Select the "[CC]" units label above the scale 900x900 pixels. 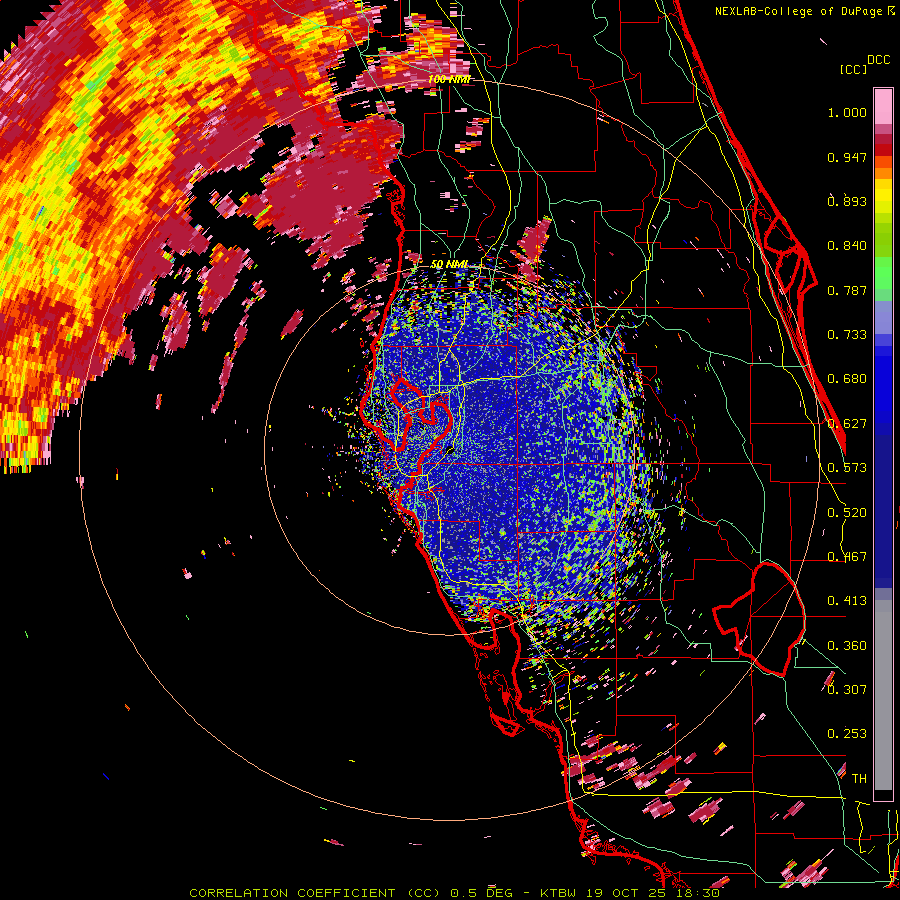pos(854,69)
